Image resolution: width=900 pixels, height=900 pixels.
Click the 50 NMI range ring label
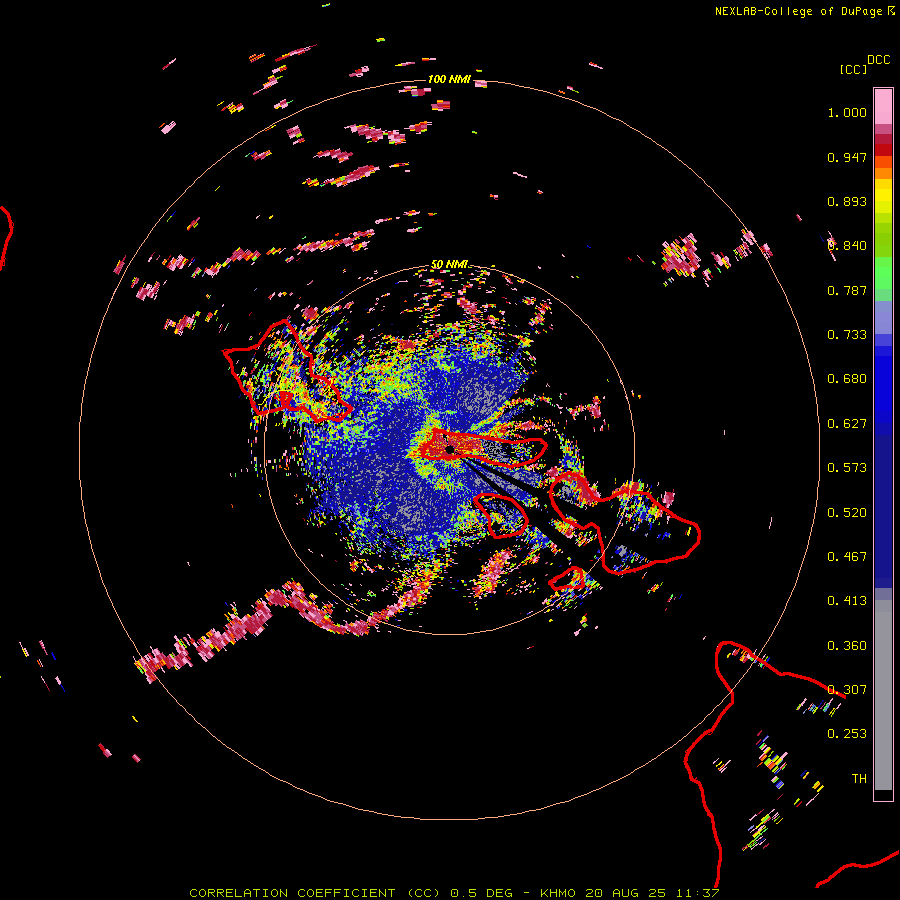449,265
